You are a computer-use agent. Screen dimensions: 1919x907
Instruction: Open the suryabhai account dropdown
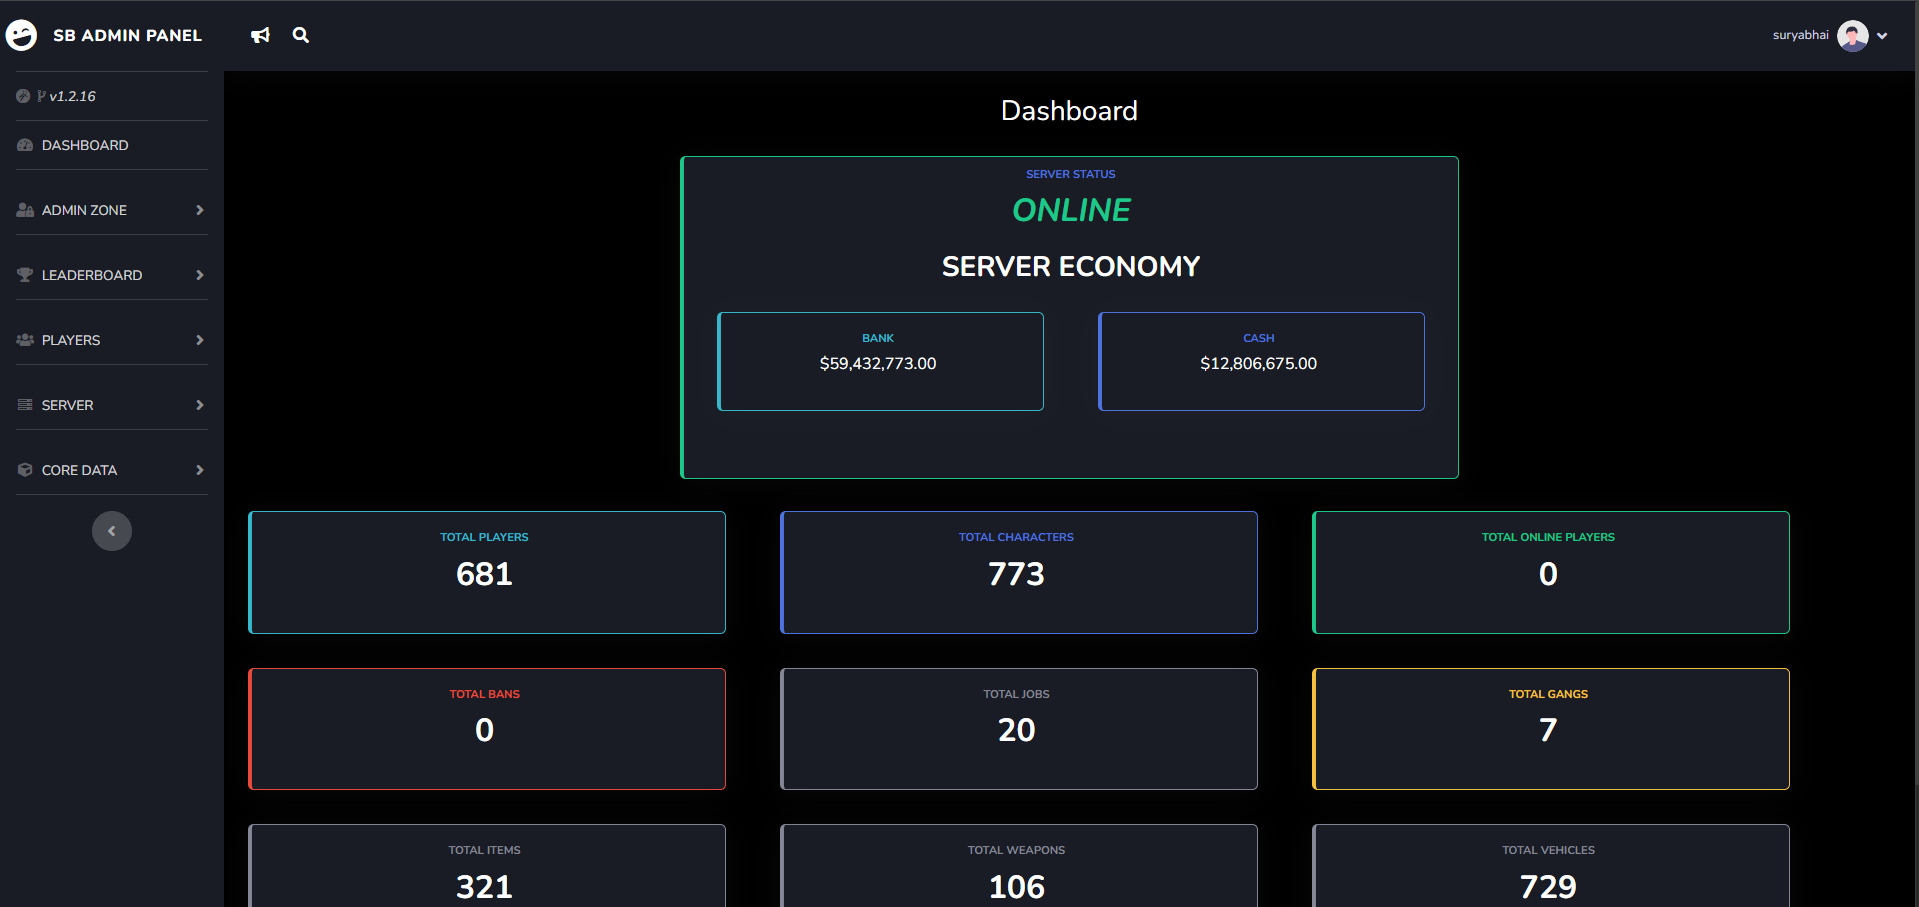[x=1884, y=35]
